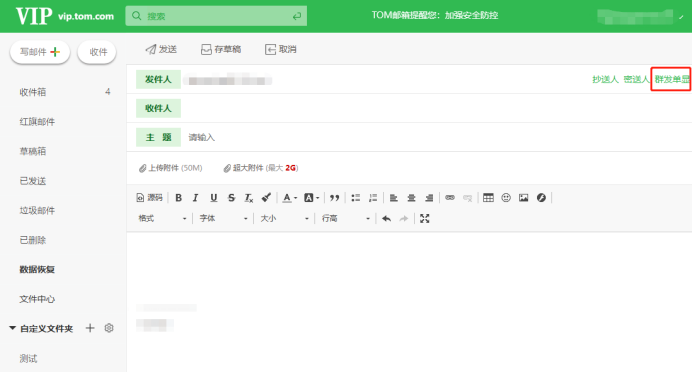Collapse the 自定义文件夹 section
The width and height of the screenshot is (692, 373).
13,328
